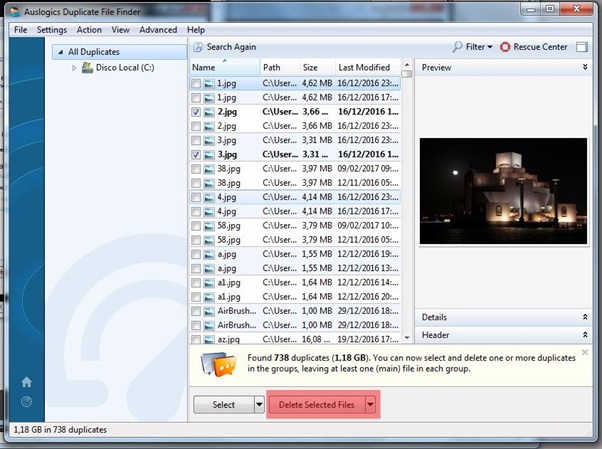Image resolution: width=602 pixels, height=449 pixels.
Task: Sort by the Name column header
Action: 225,67
